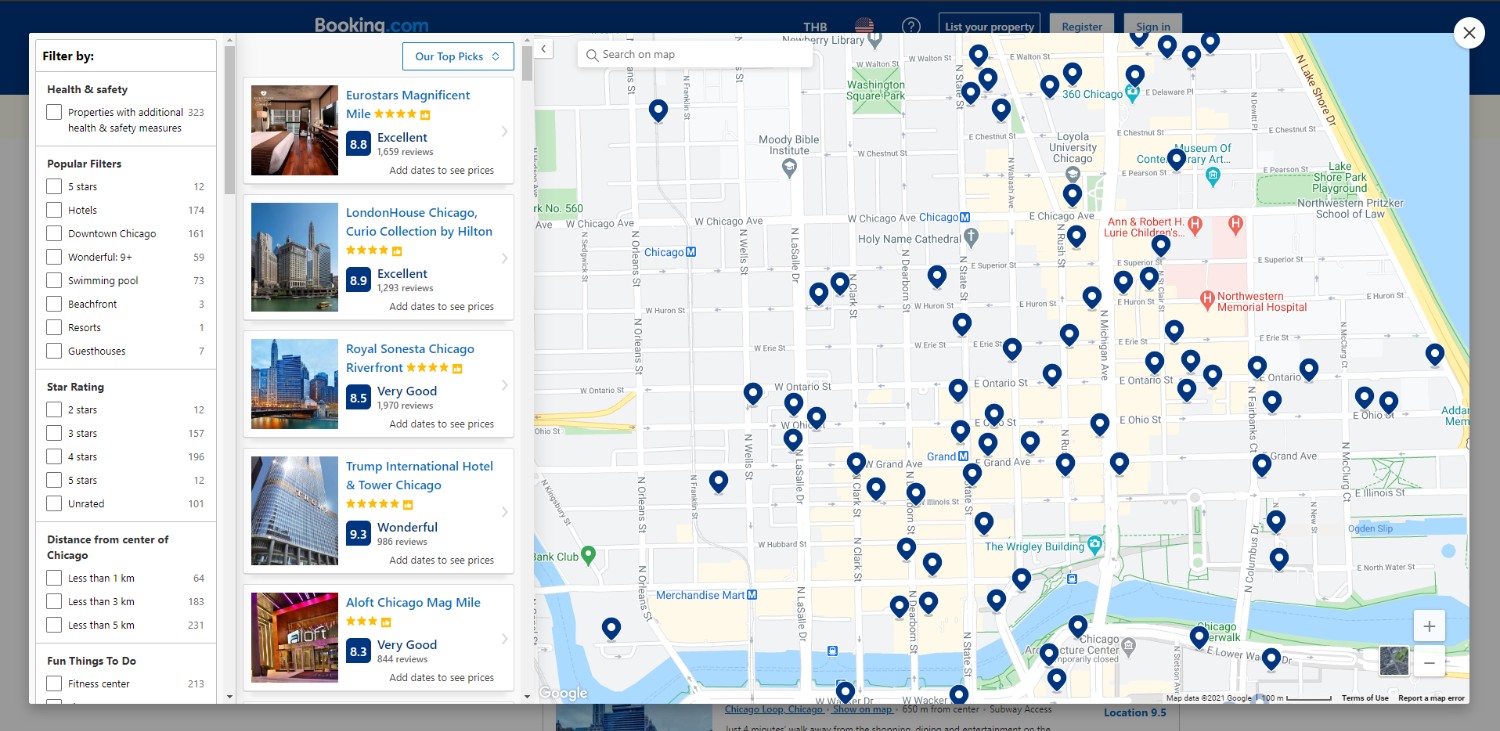Image resolution: width=1500 pixels, height=731 pixels.
Task: Click List your property button
Action: click(x=989, y=27)
